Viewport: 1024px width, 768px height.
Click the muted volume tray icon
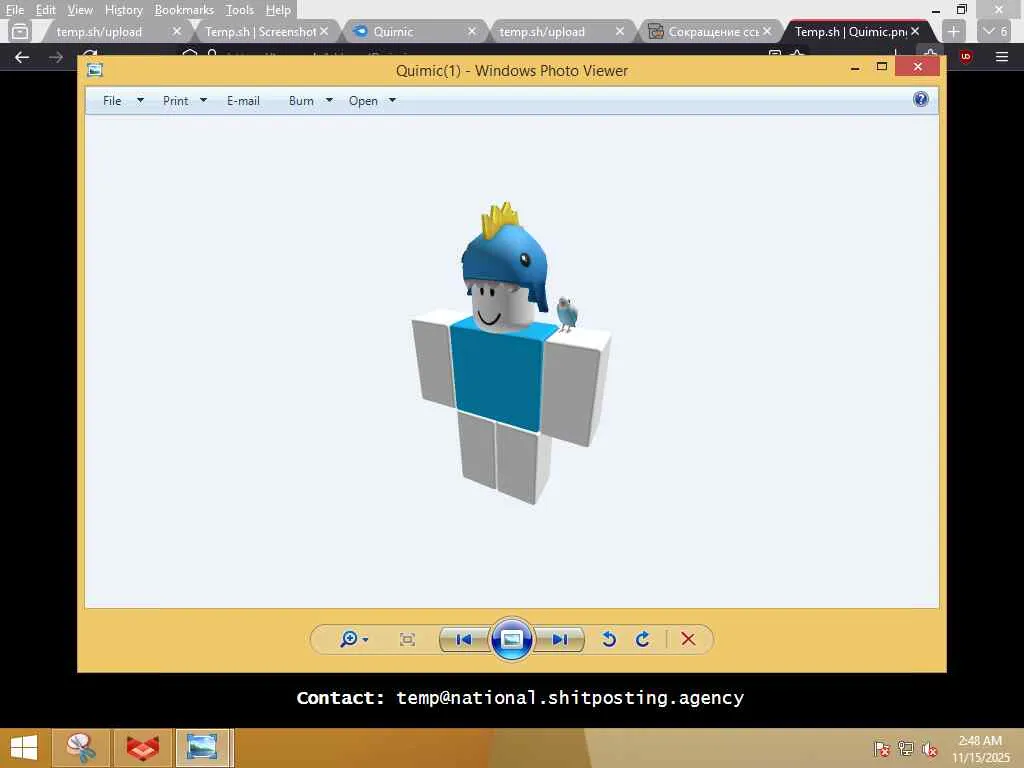click(930, 749)
